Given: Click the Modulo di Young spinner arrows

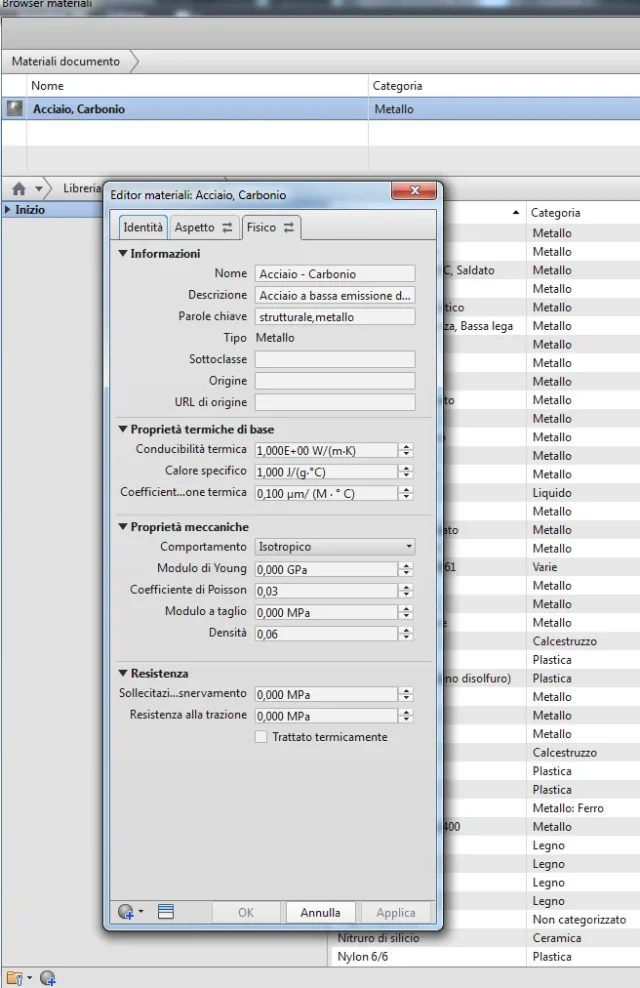Looking at the screenshot, I should [406, 569].
